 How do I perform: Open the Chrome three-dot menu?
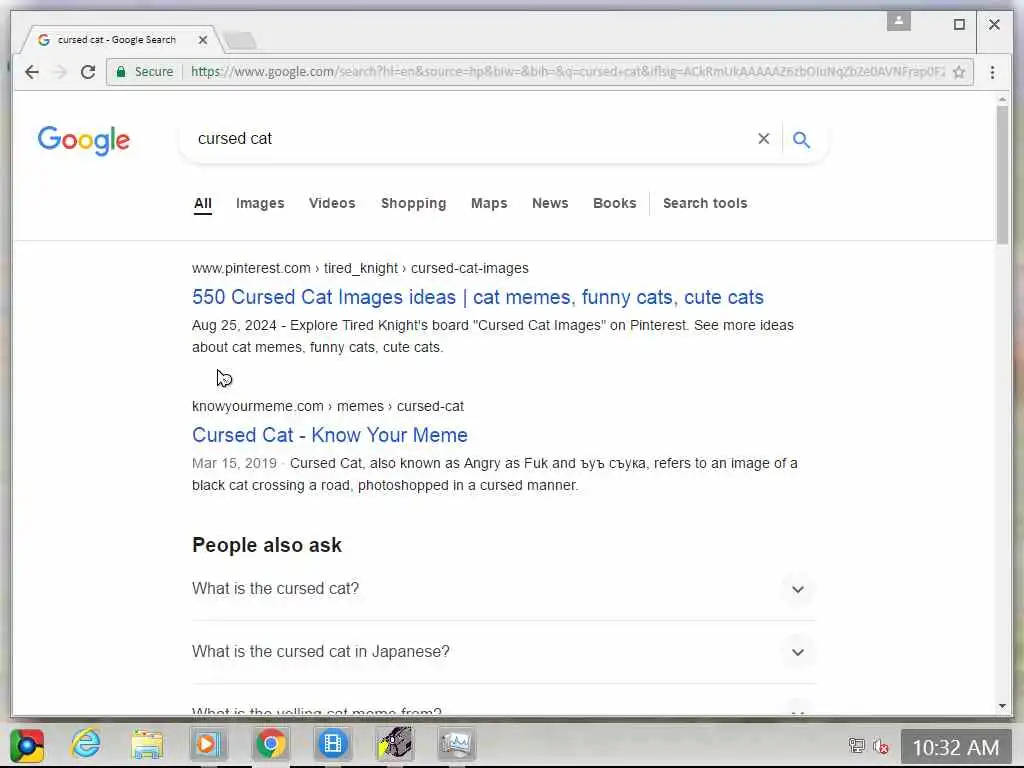click(992, 72)
